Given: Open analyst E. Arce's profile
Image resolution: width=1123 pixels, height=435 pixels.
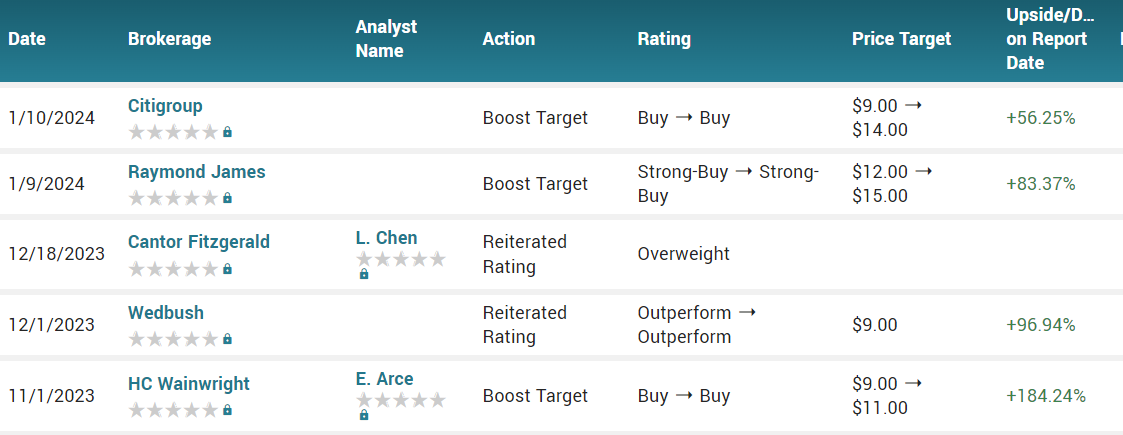Looking at the screenshot, I should [385, 379].
